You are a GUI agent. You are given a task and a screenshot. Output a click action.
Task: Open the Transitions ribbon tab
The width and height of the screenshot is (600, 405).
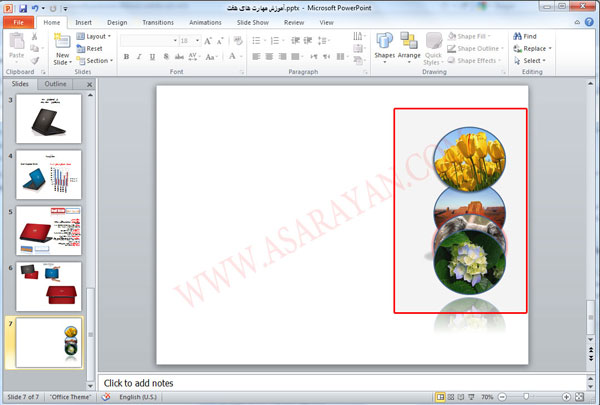click(x=157, y=21)
